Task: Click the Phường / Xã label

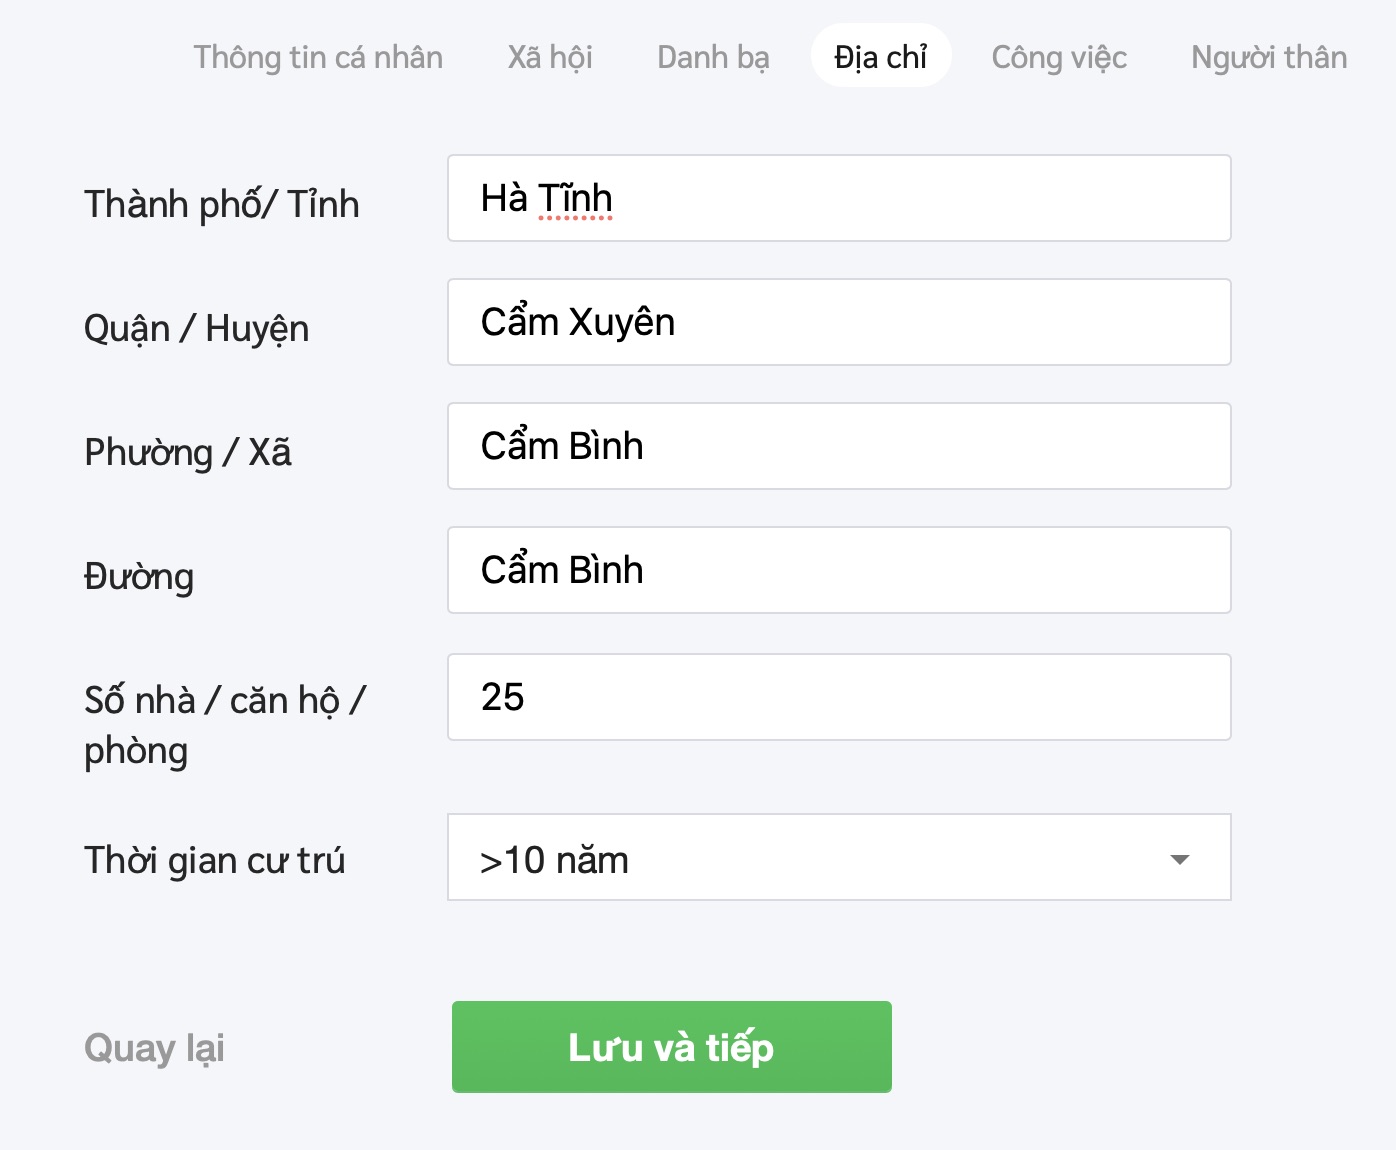Action: coord(188,452)
